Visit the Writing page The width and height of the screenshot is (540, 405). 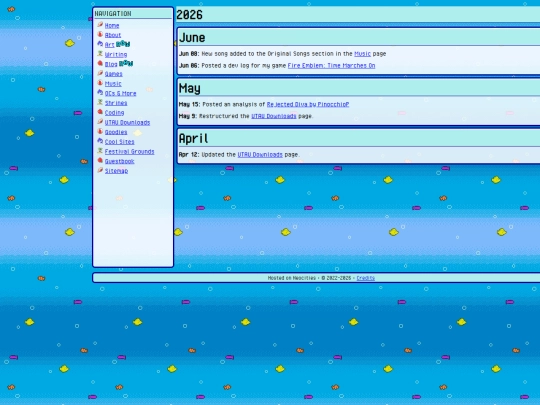116,54
